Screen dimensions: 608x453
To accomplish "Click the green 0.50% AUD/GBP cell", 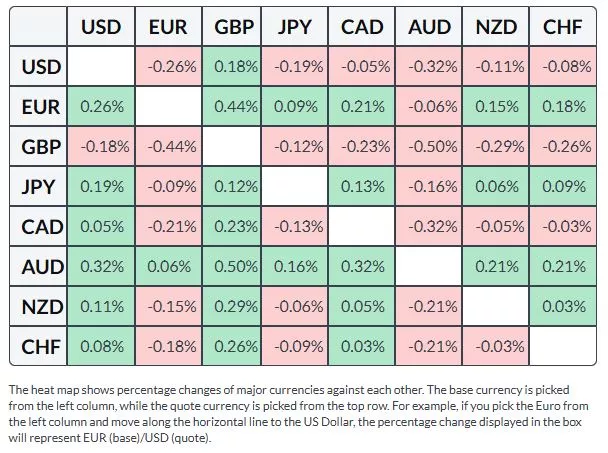I will 233,266.
